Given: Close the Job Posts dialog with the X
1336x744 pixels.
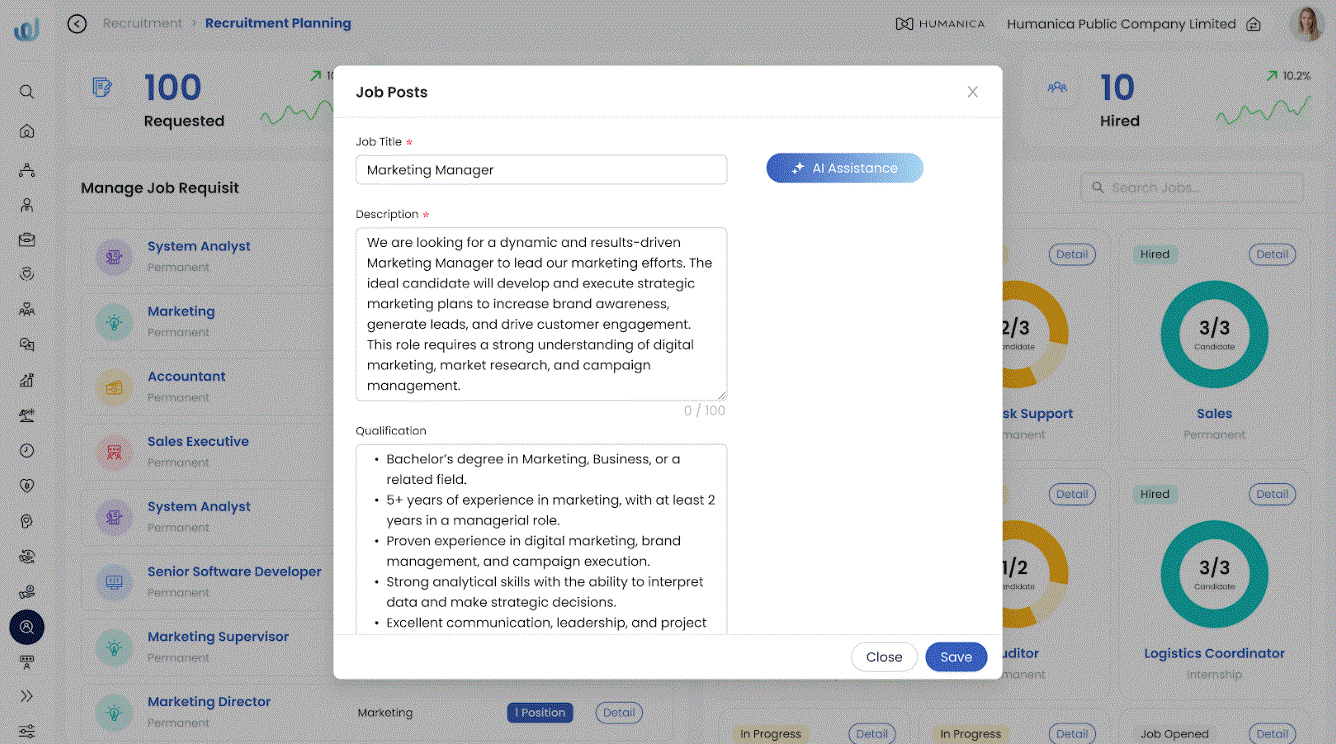Looking at the screenshot, I should click(x=972, y=91).
